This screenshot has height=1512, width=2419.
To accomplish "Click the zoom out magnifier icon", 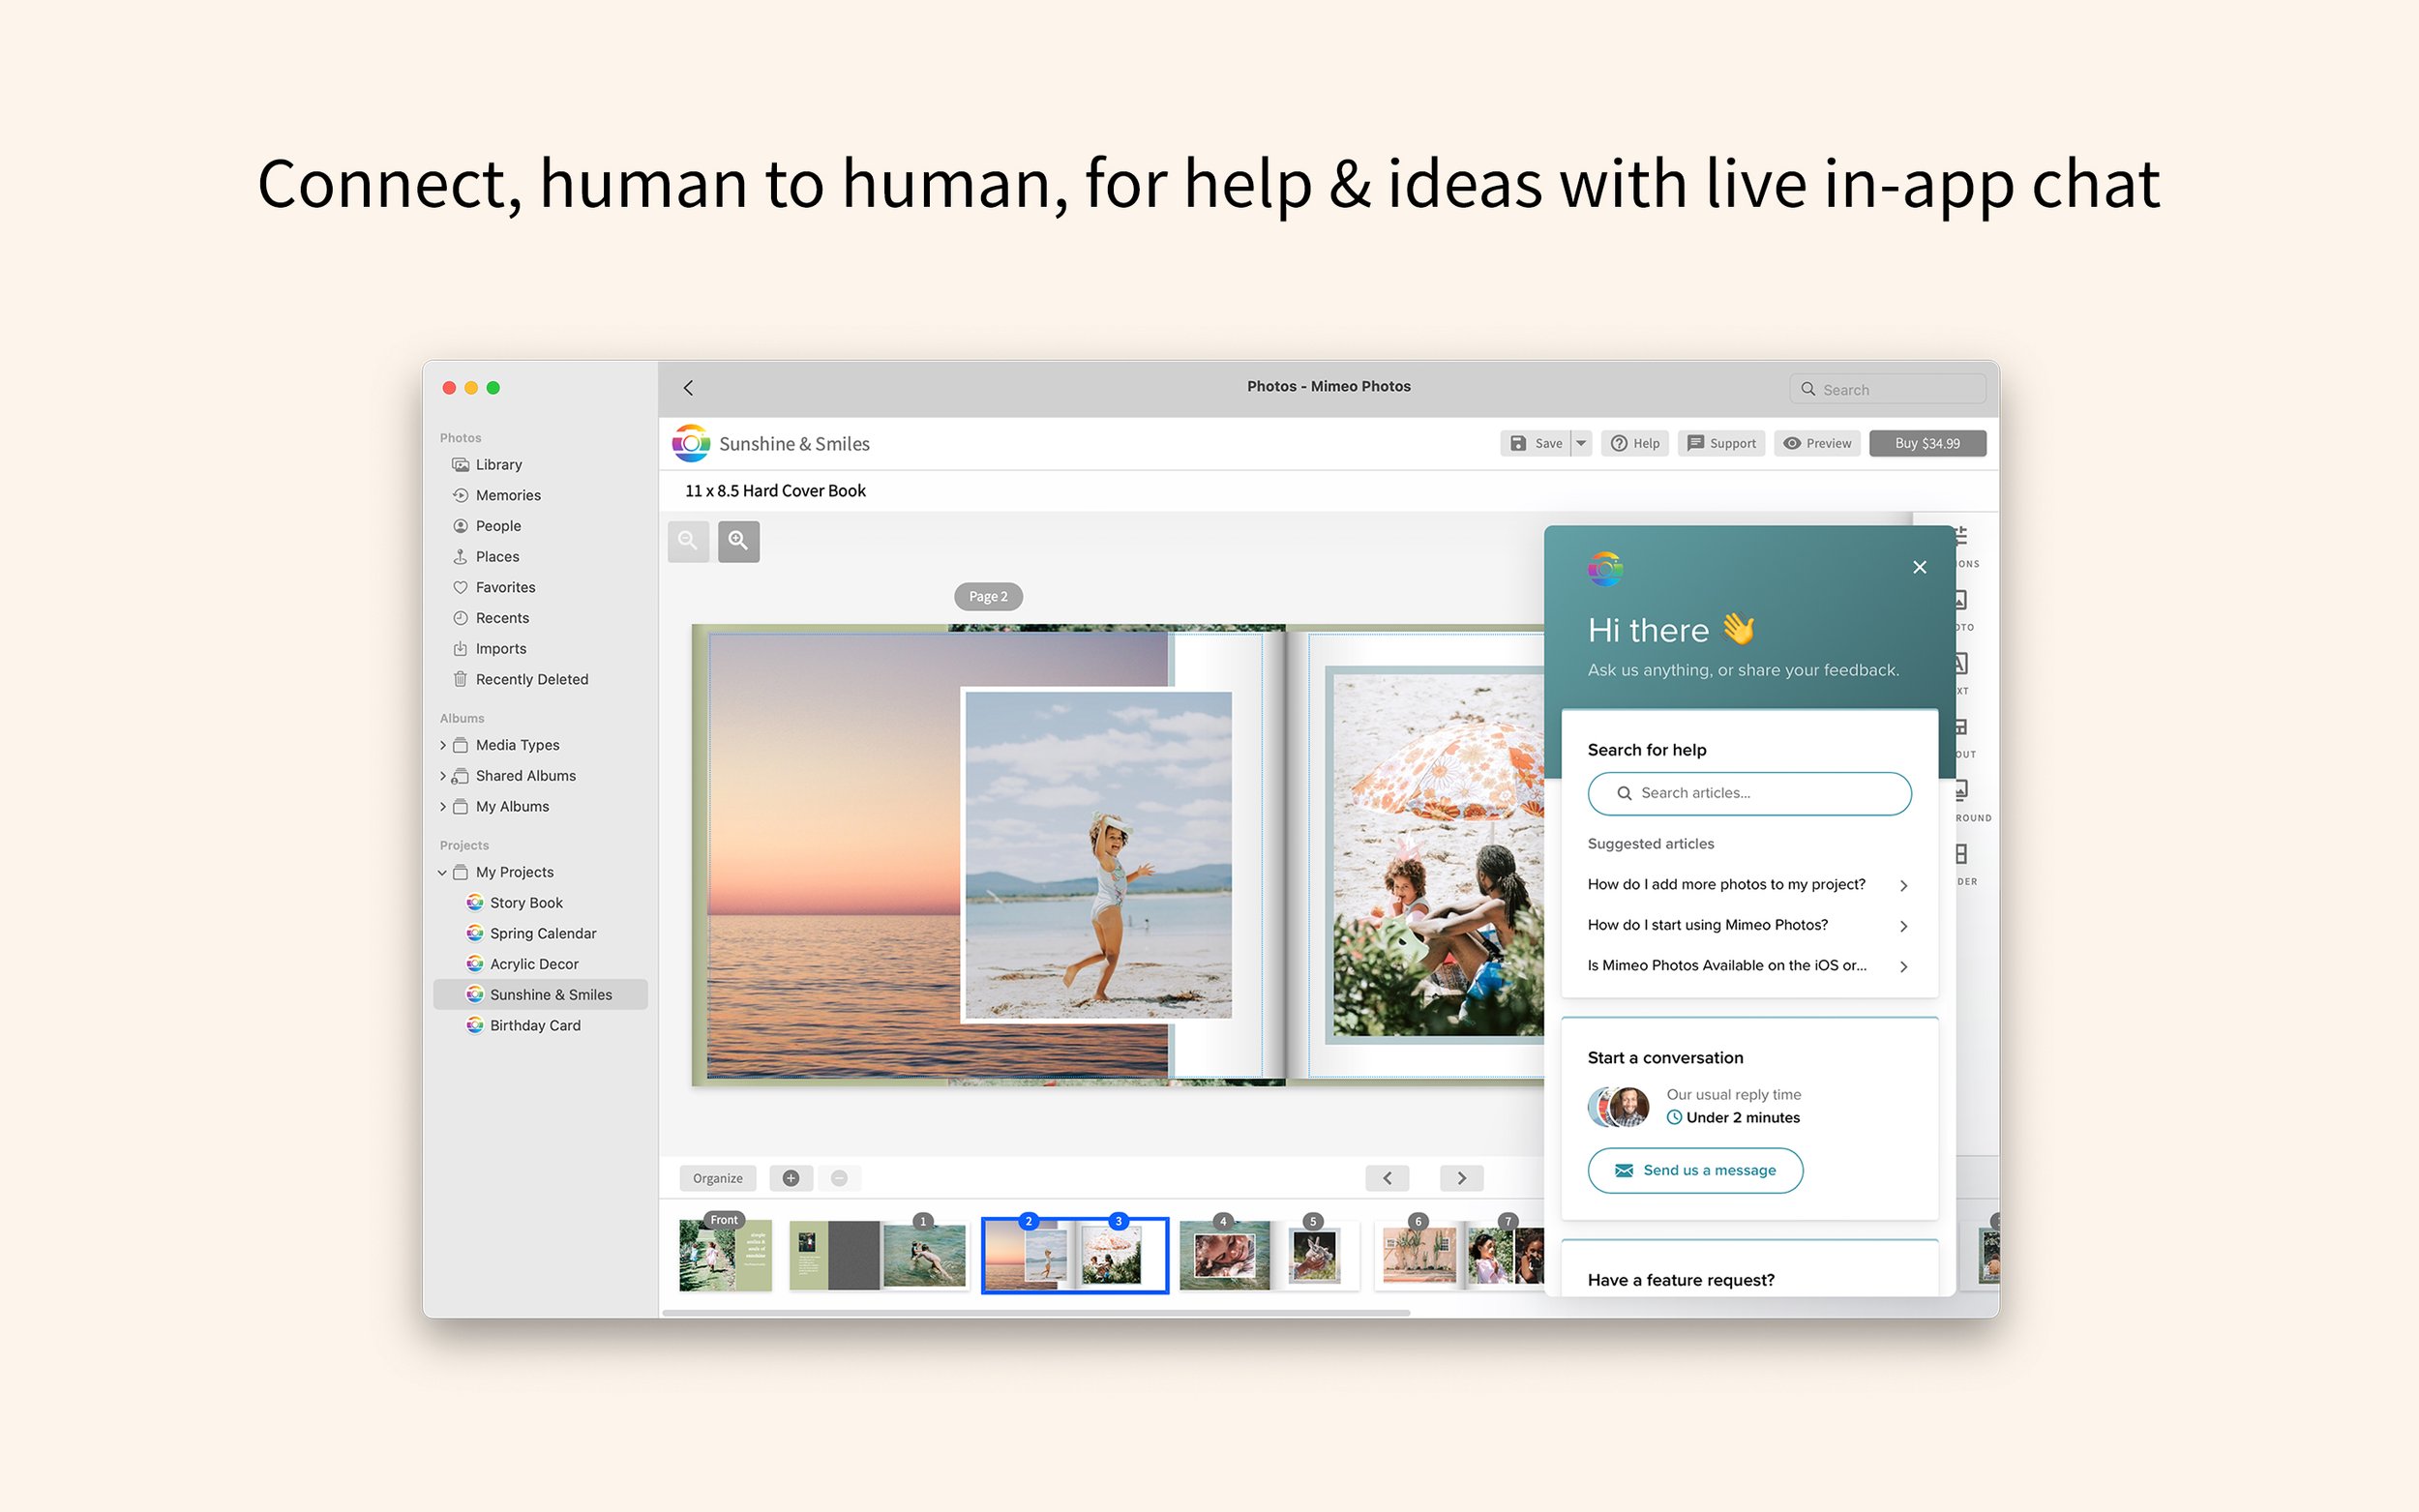I will (688, 541).
